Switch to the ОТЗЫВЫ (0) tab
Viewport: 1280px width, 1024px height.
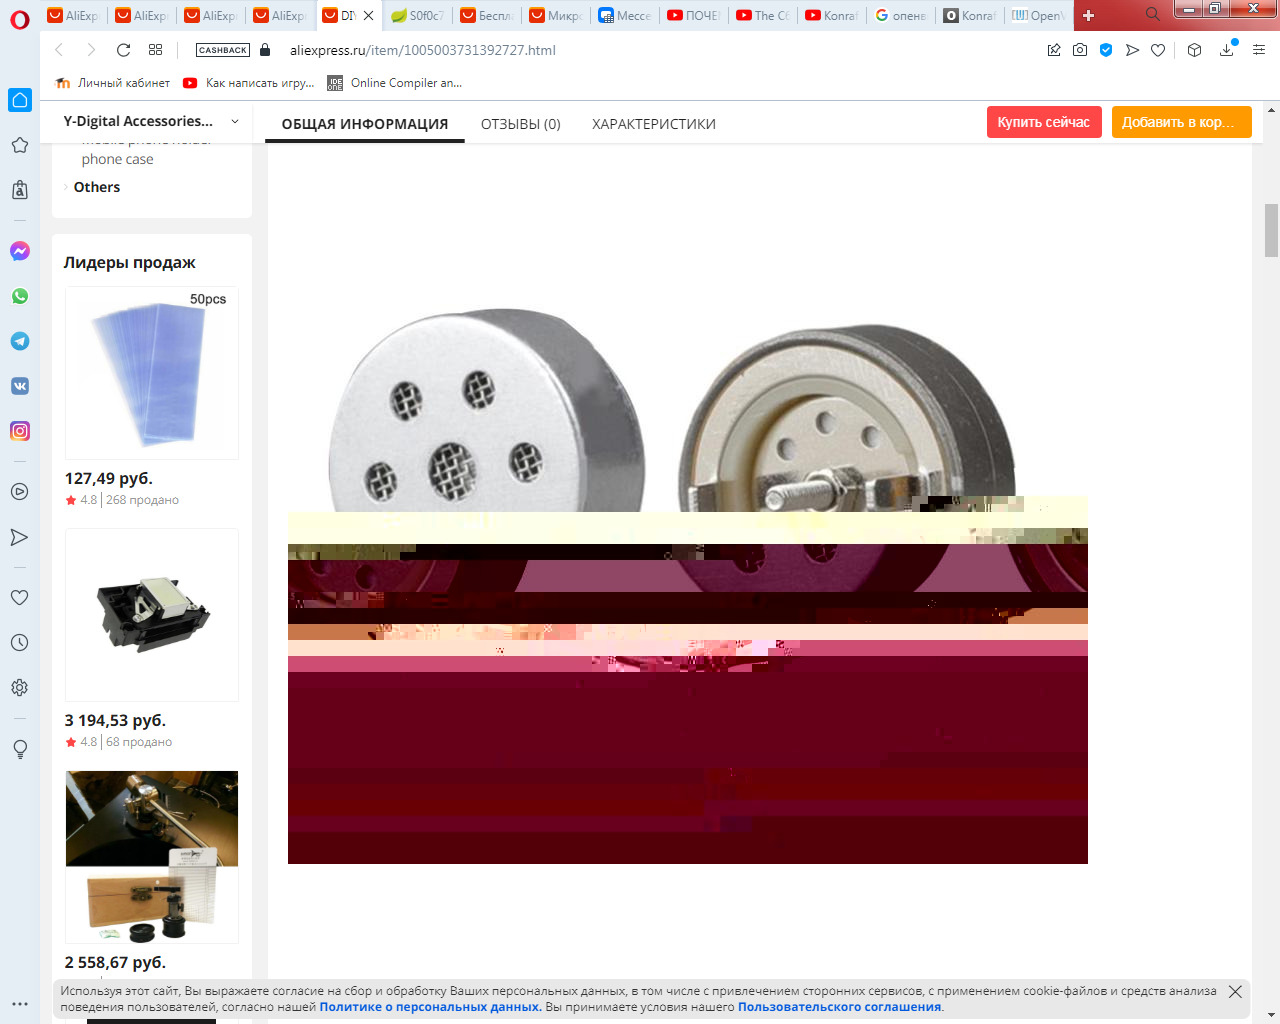tap(520, 124)
